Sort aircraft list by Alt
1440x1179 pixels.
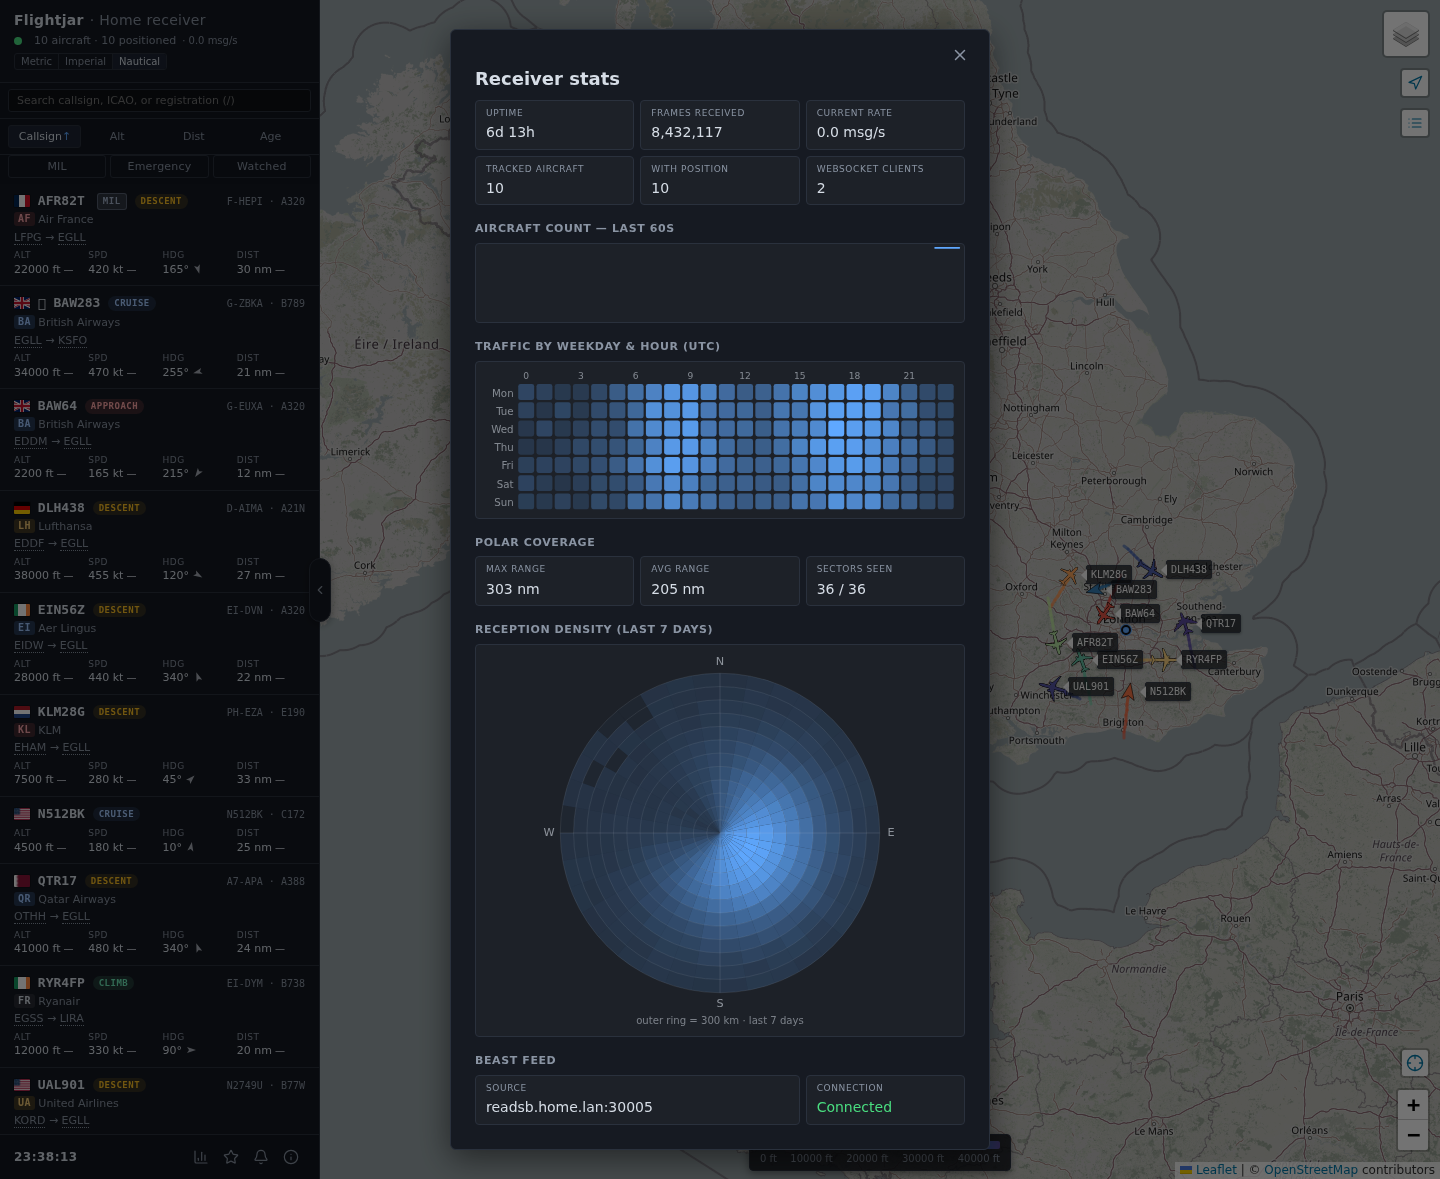coord(117,136)
